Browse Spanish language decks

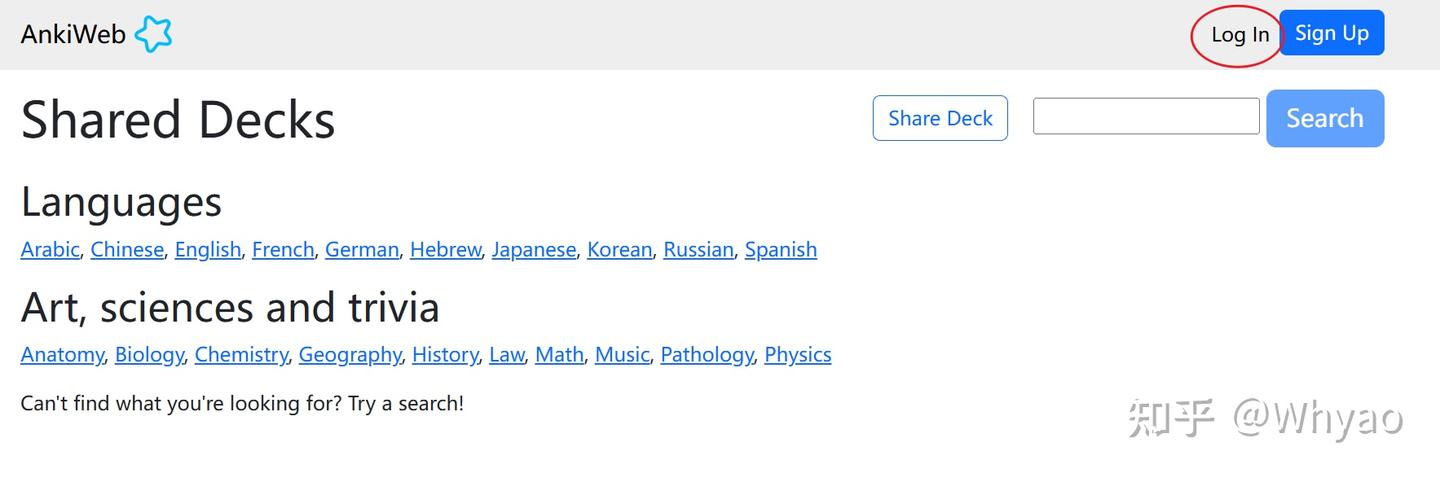(781, 249)
